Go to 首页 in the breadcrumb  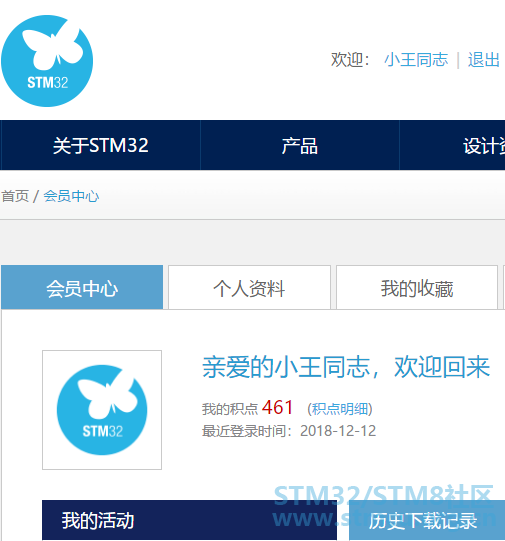15,196
